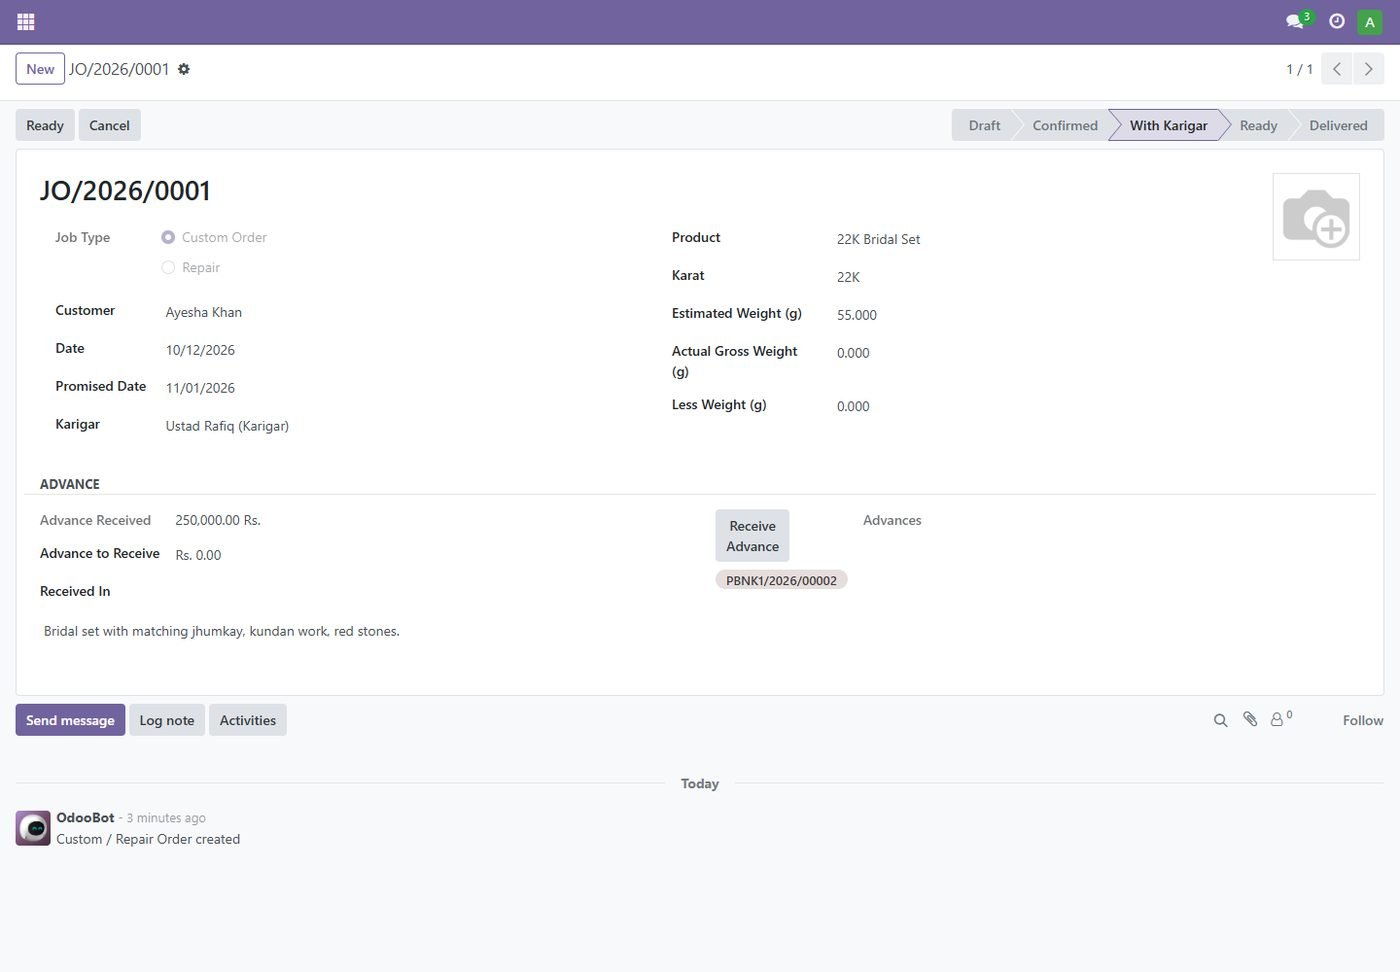Open the user avatar menu
Screen dimensions: 1400x972
1370,22
